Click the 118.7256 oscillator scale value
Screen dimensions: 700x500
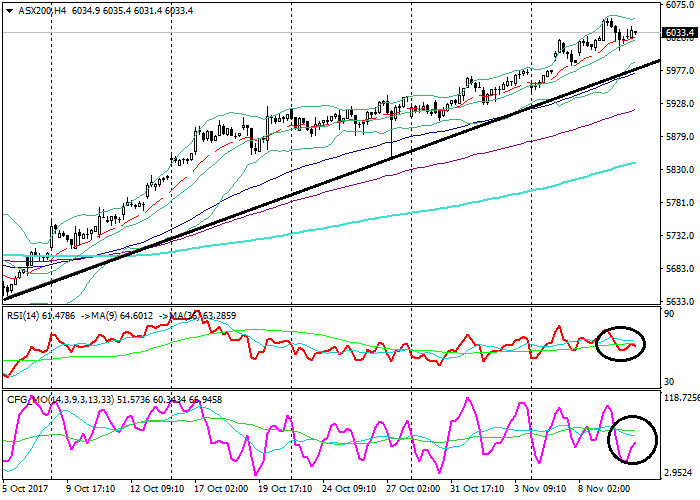pyautogui.click(x=680, y=397)
